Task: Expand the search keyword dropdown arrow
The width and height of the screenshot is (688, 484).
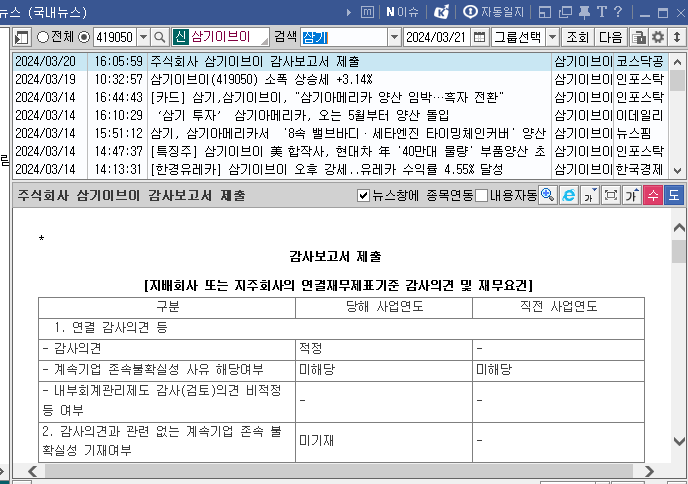Action: pos(394,38)
